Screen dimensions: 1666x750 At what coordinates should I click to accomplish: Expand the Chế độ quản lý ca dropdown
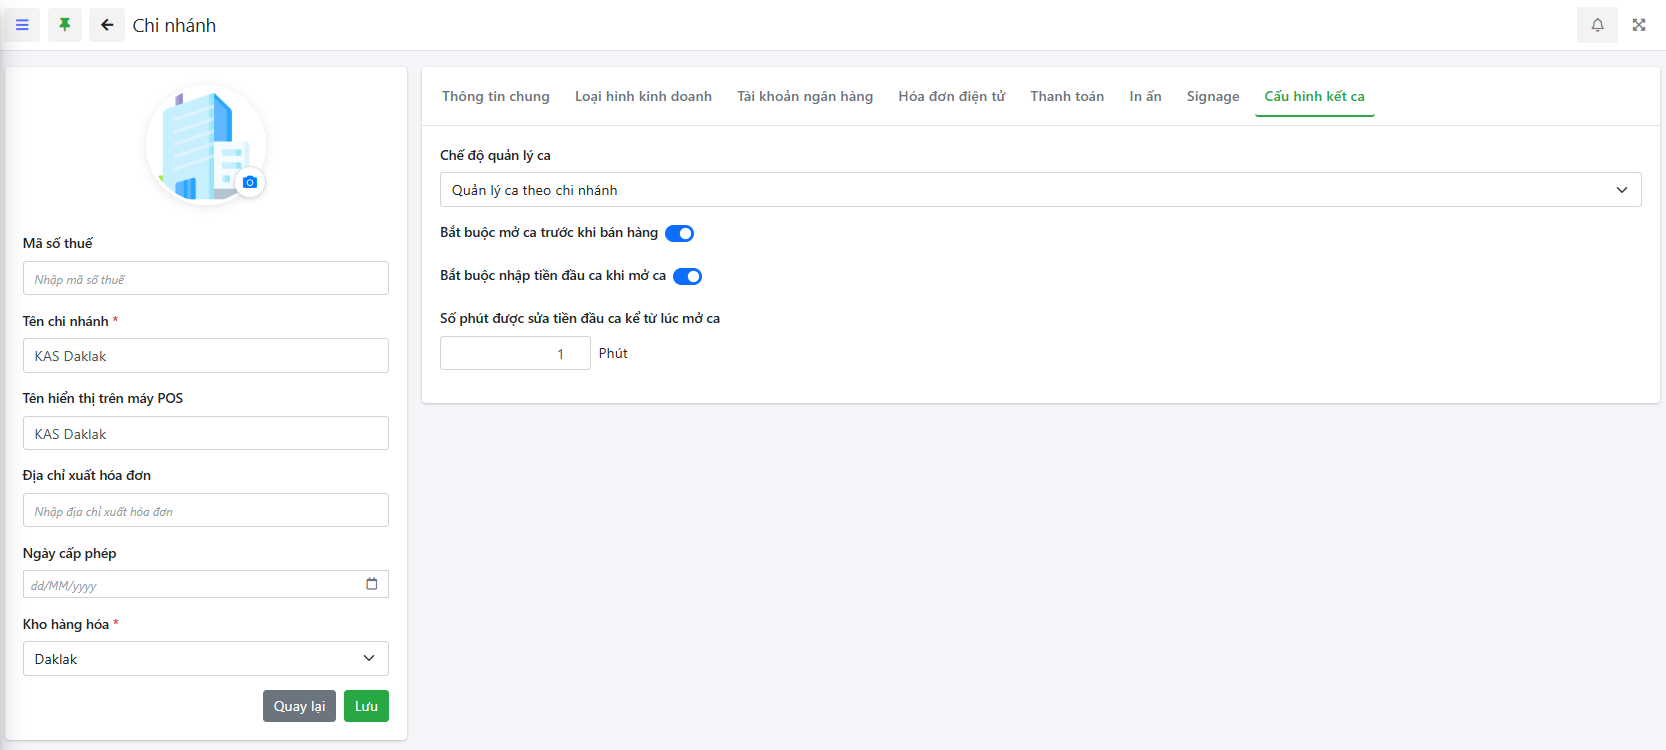pos(1040,190)
